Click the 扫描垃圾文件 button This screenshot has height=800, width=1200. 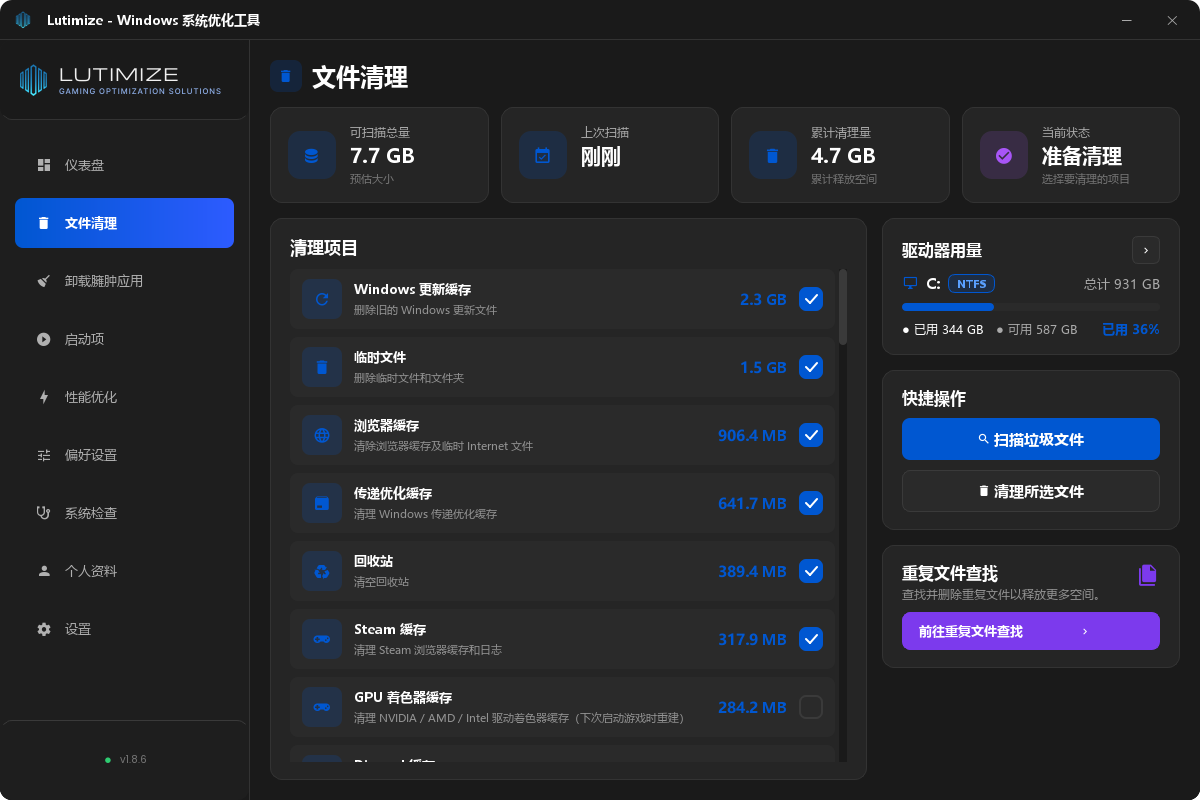pos(1031,439)
